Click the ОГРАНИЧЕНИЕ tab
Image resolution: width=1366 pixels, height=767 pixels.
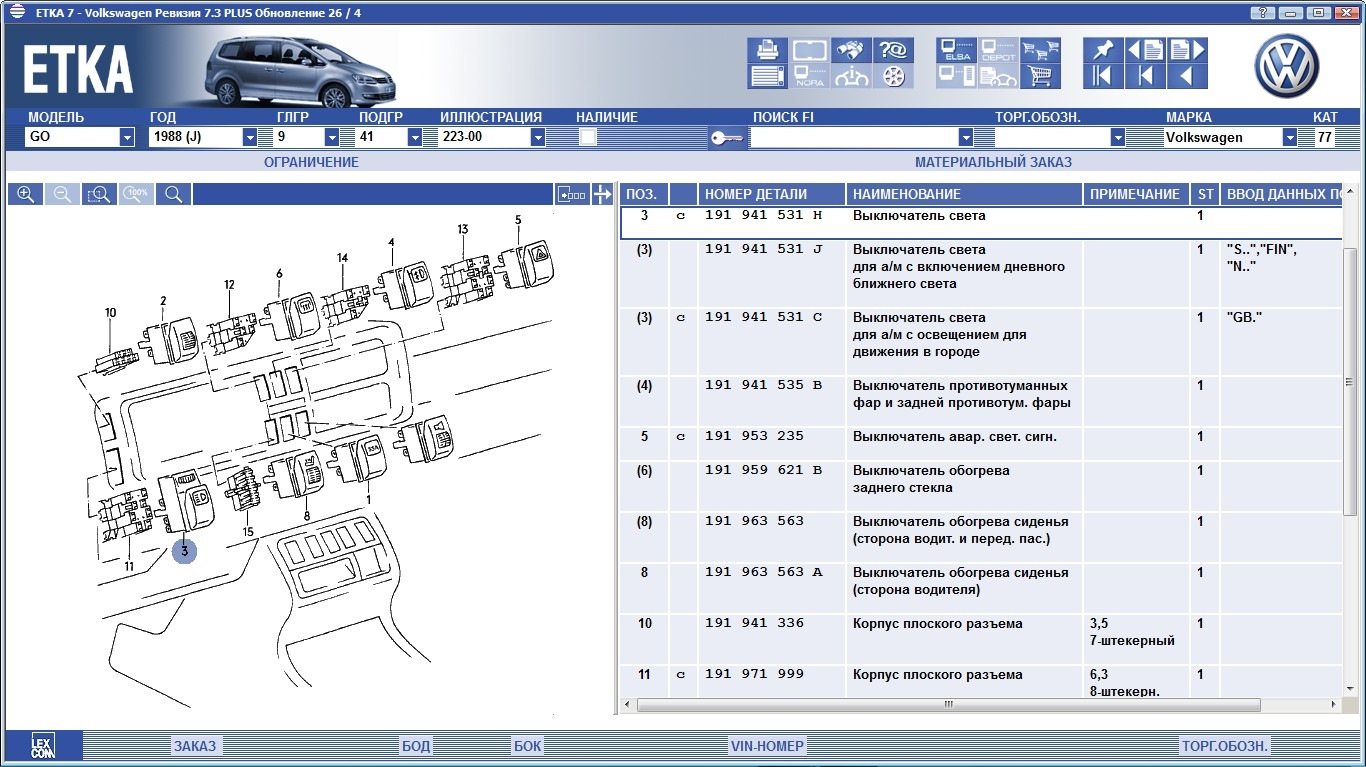311,162
